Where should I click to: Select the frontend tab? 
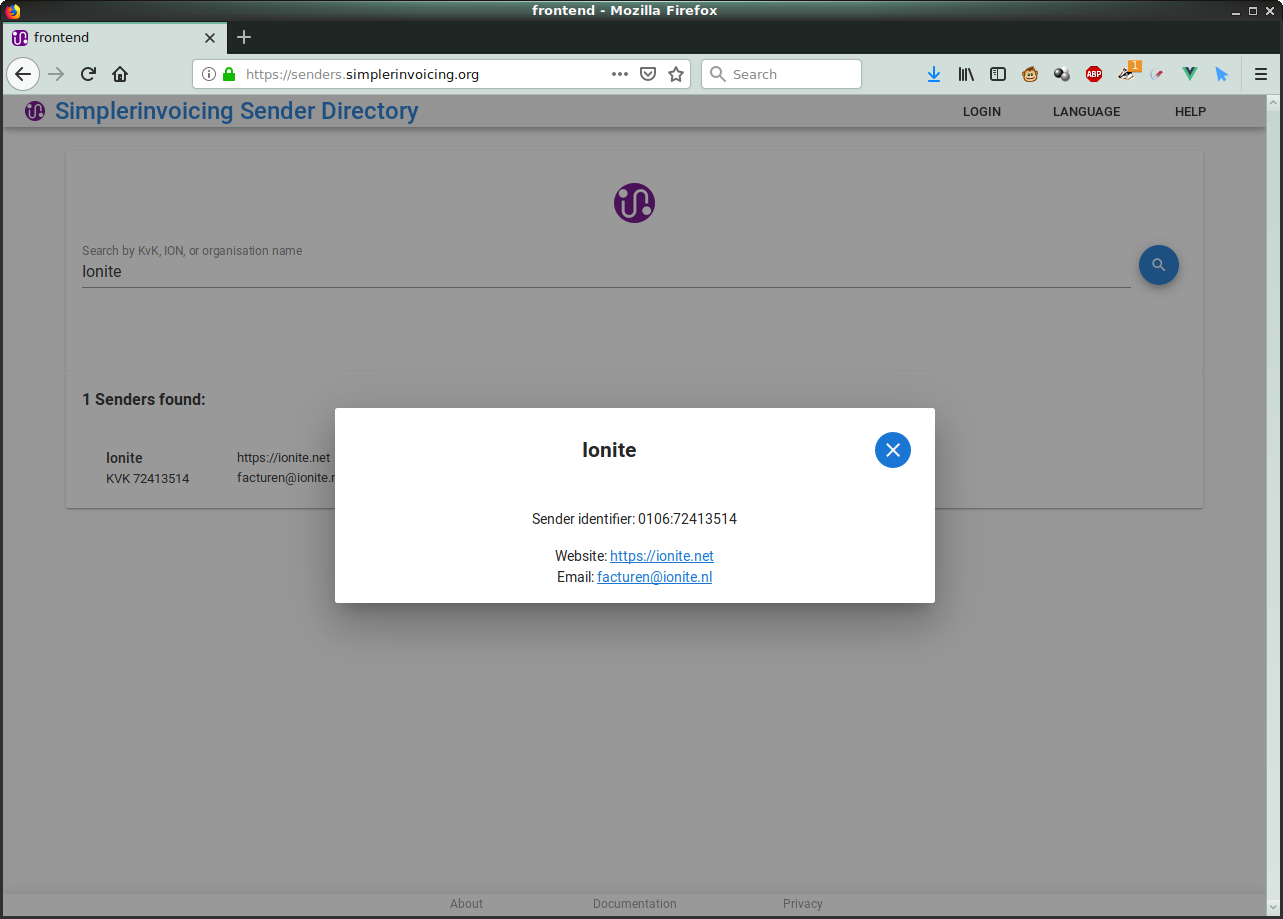(x=114, y=38)
